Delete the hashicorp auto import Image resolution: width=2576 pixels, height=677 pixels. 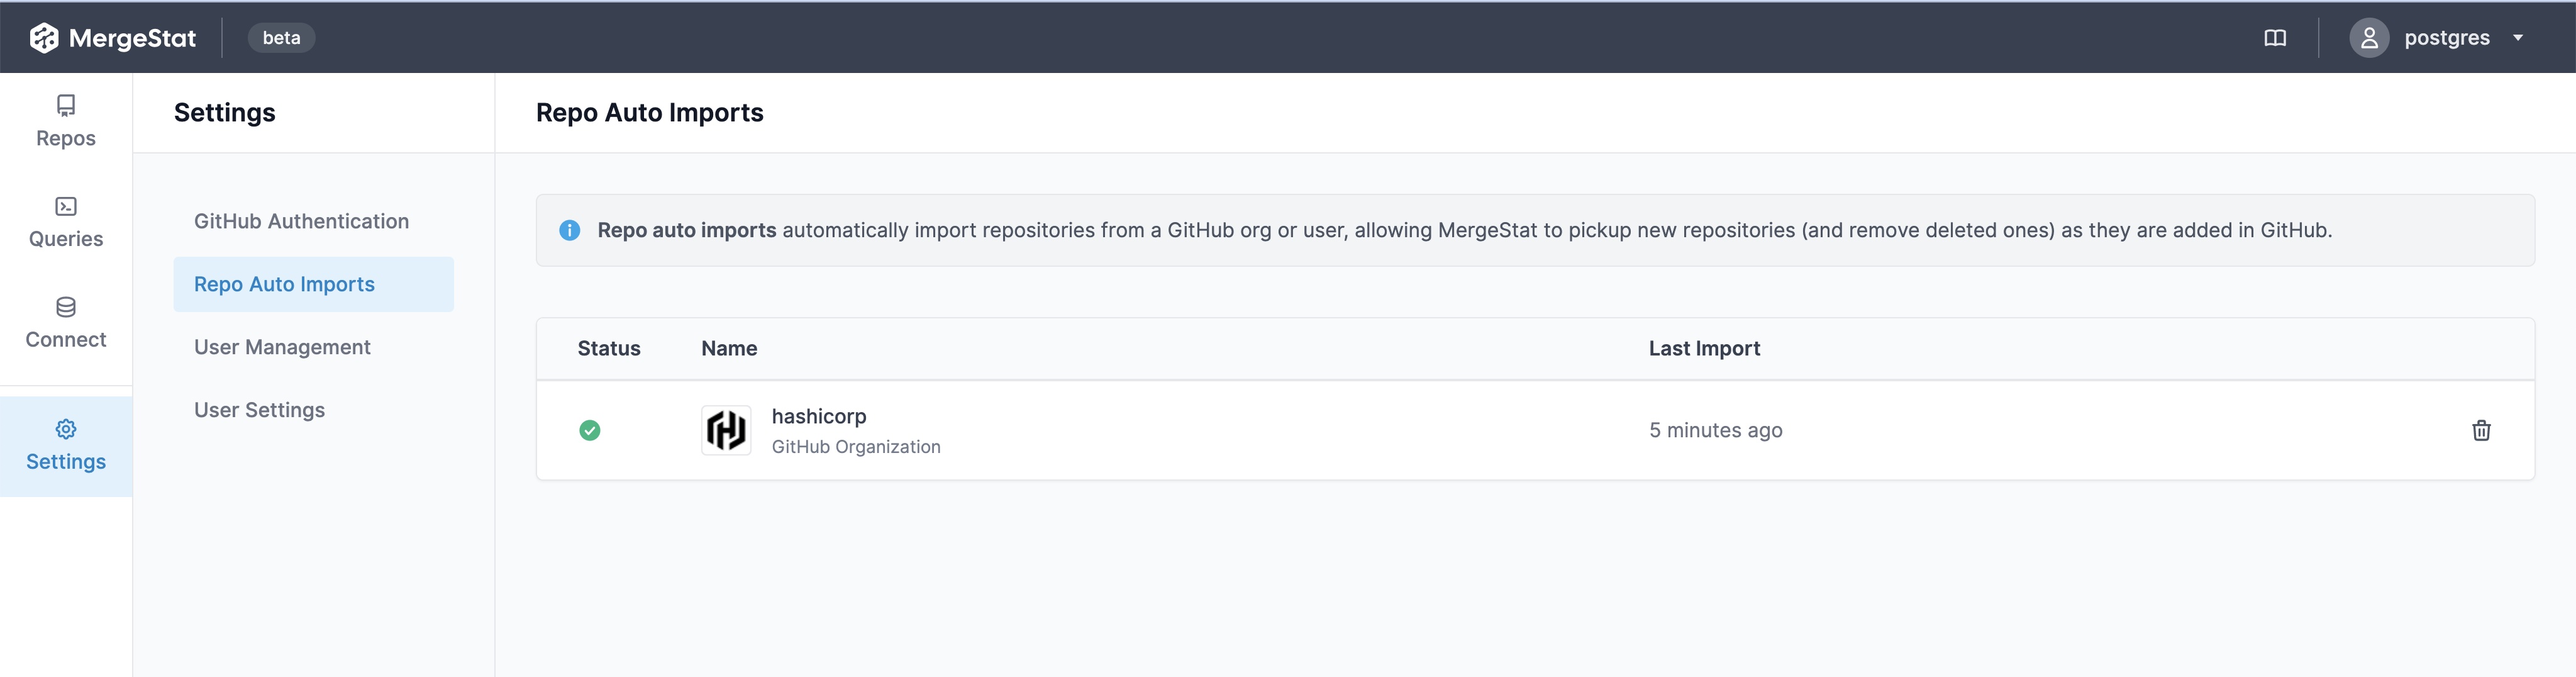(x=2481, y=430)
